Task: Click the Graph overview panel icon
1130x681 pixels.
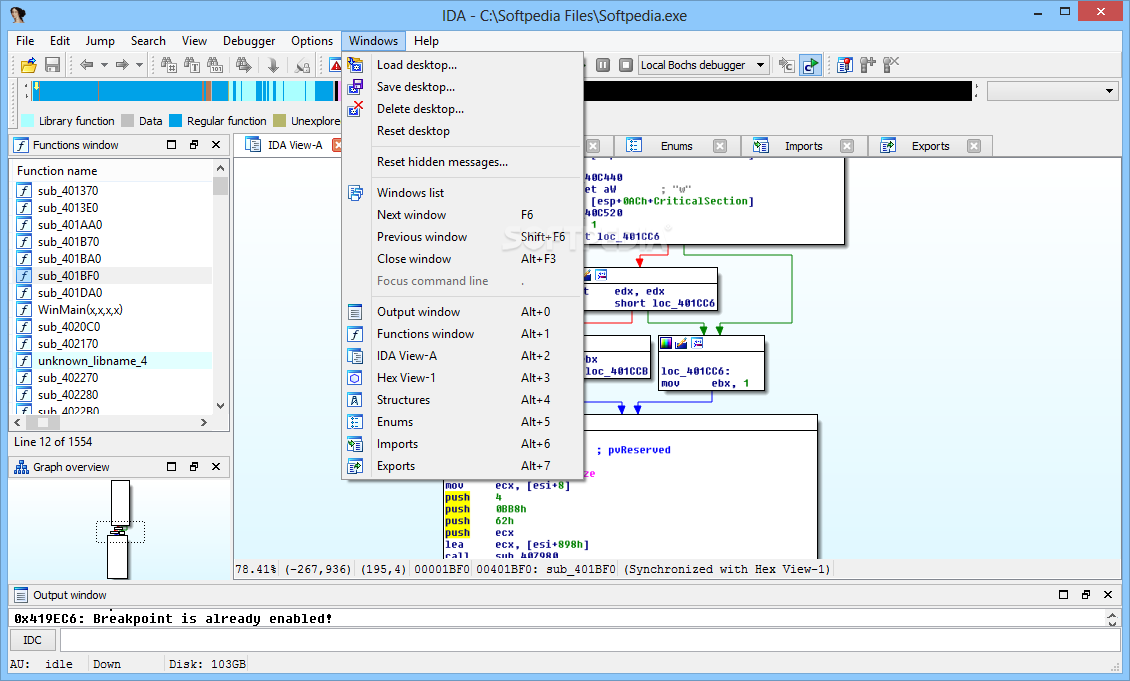Action: point(22,467)
